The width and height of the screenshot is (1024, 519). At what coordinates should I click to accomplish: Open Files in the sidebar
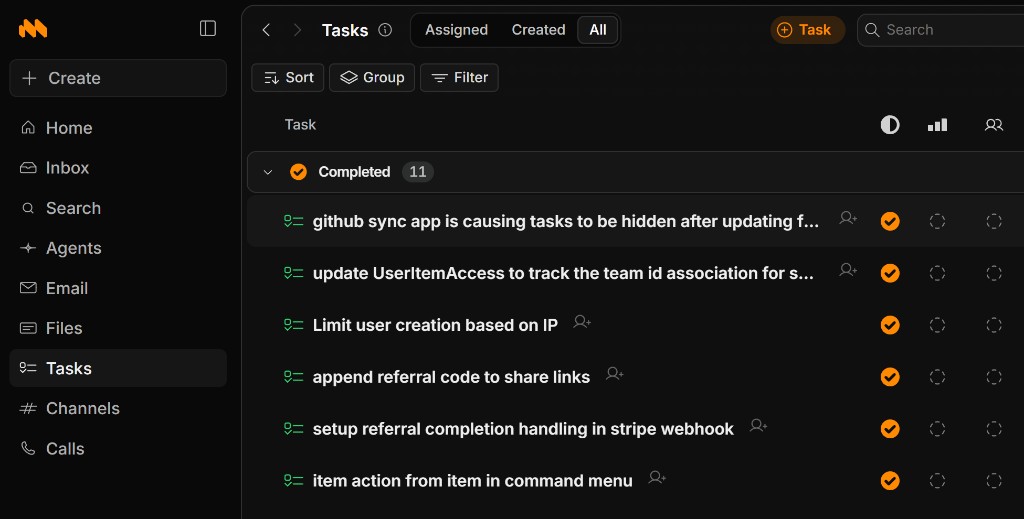coord(118,328)
